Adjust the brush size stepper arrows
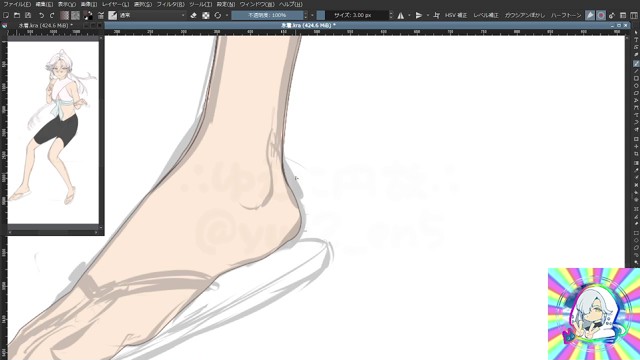Viewport: 640px width, 360px height. point(391,16)
